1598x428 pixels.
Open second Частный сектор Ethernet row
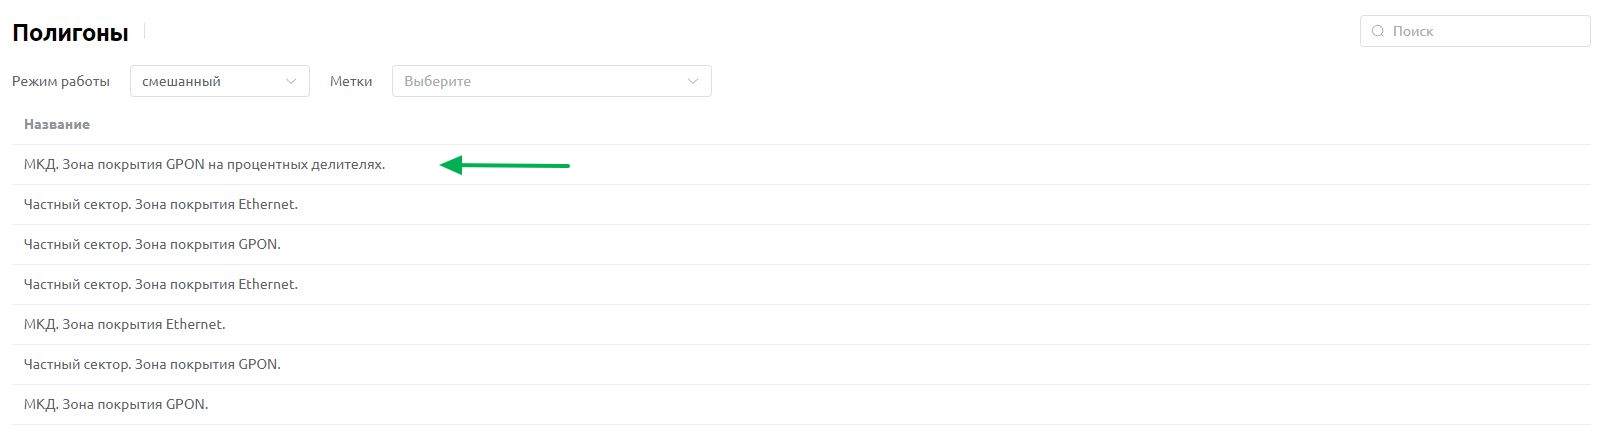point(800,284)
